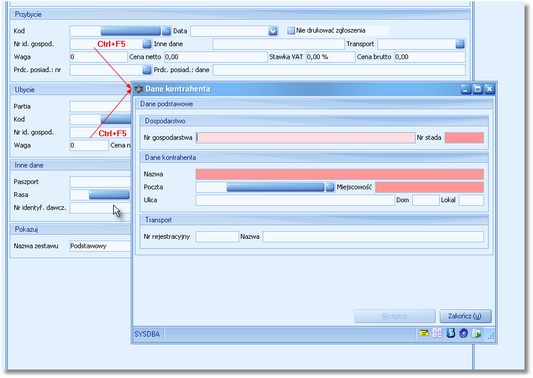Click the Partia field in Ubycie
This screenshot has height=378, width=533.
point(100,106)
